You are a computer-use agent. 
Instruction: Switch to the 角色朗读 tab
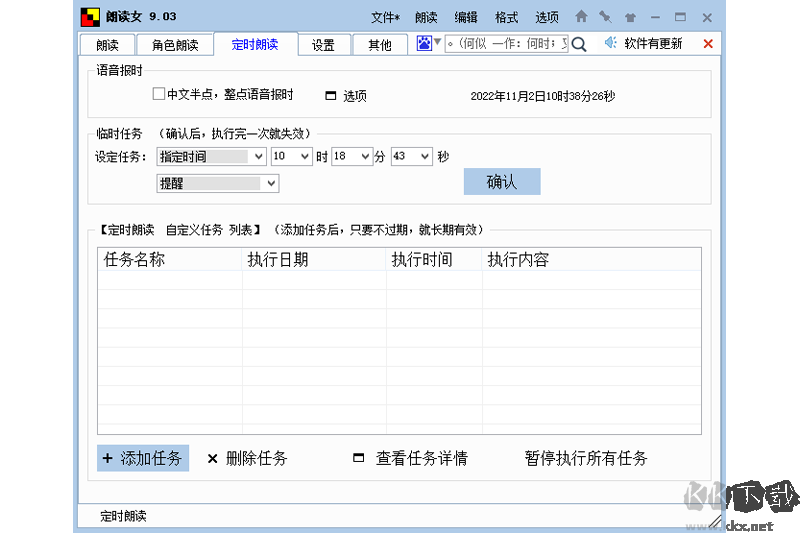coord(175,45)
